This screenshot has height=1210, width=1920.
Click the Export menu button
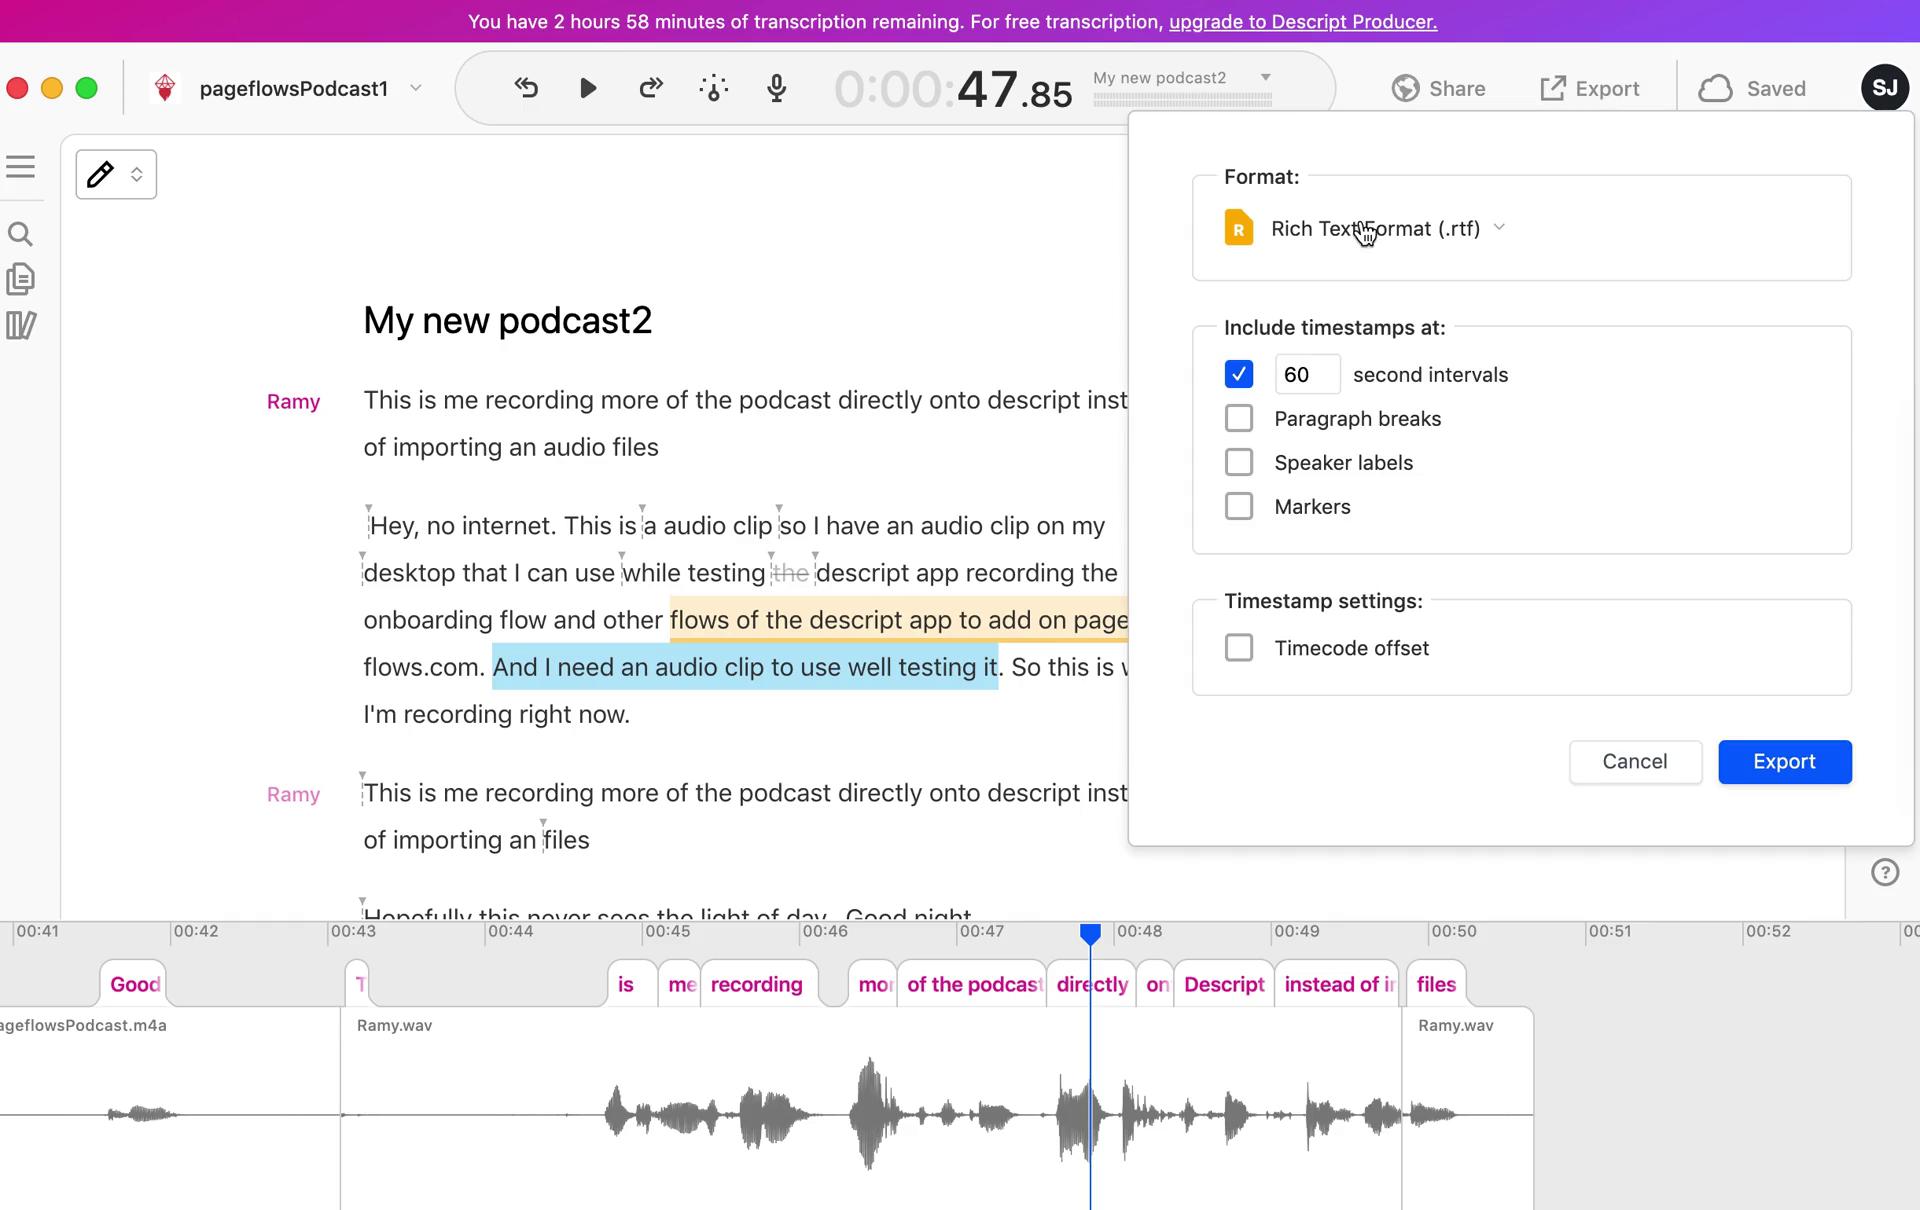tap(1588, 88)
